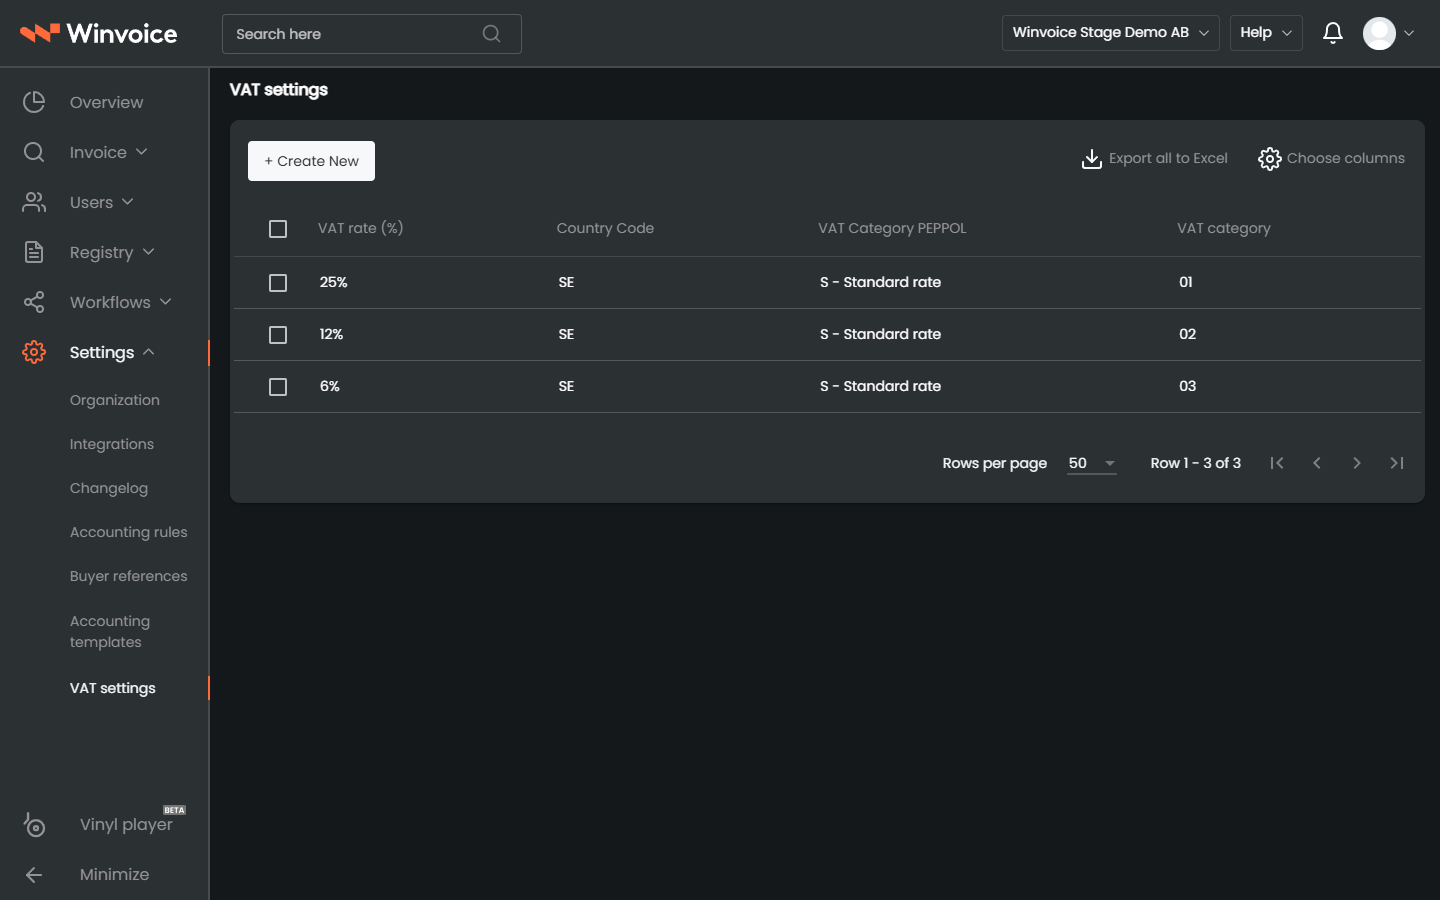
Task: Tick the checkbox for the 25% VAT row
Action: point(278,283)
